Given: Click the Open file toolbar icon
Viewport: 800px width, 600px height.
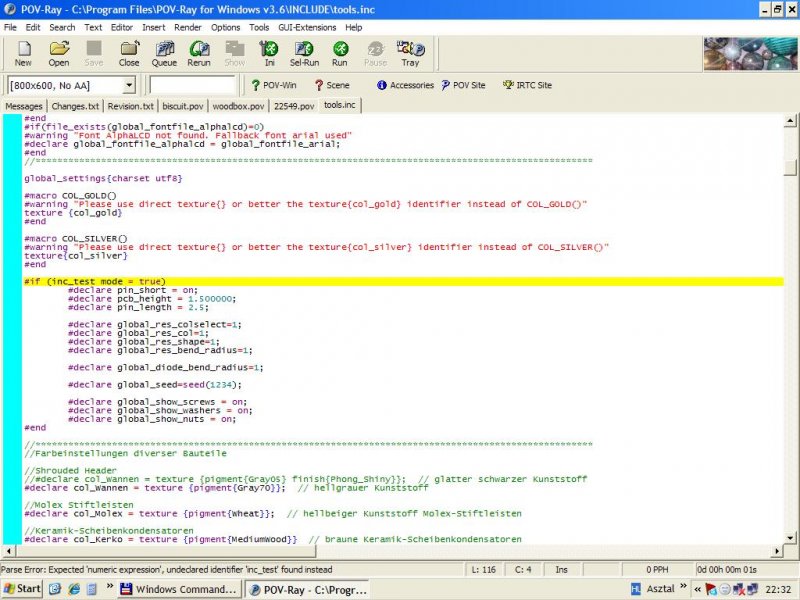Looking at the screenshot, I should (x=59, y=54).
